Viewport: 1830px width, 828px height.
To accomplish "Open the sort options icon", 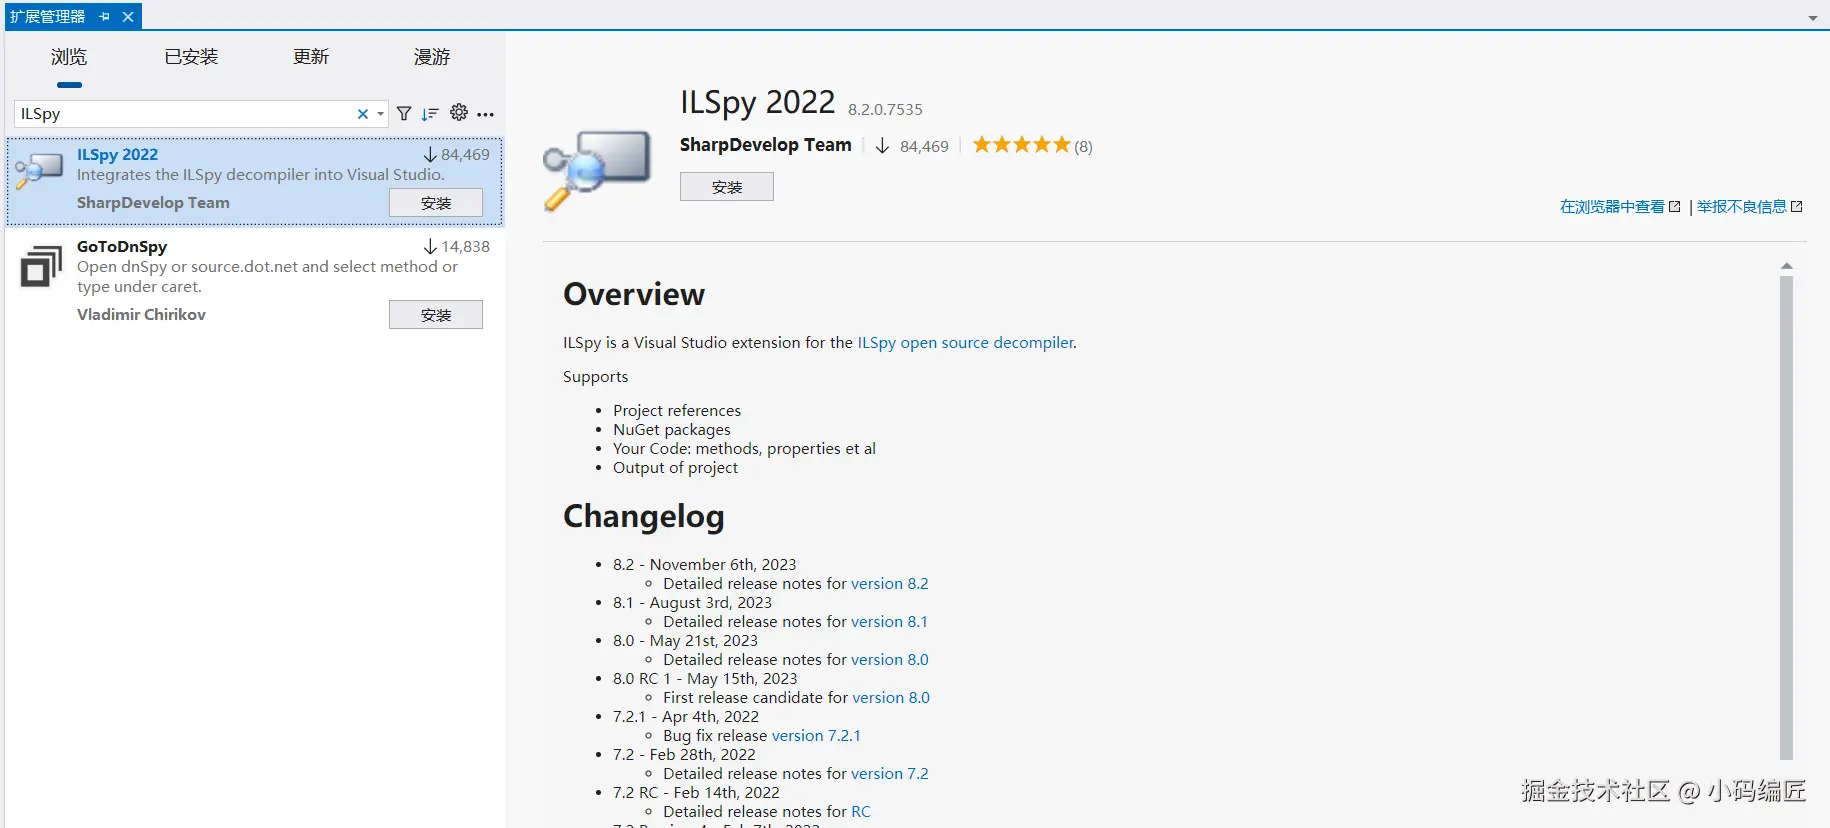I will pyautogui.click(x=430, y=114).
